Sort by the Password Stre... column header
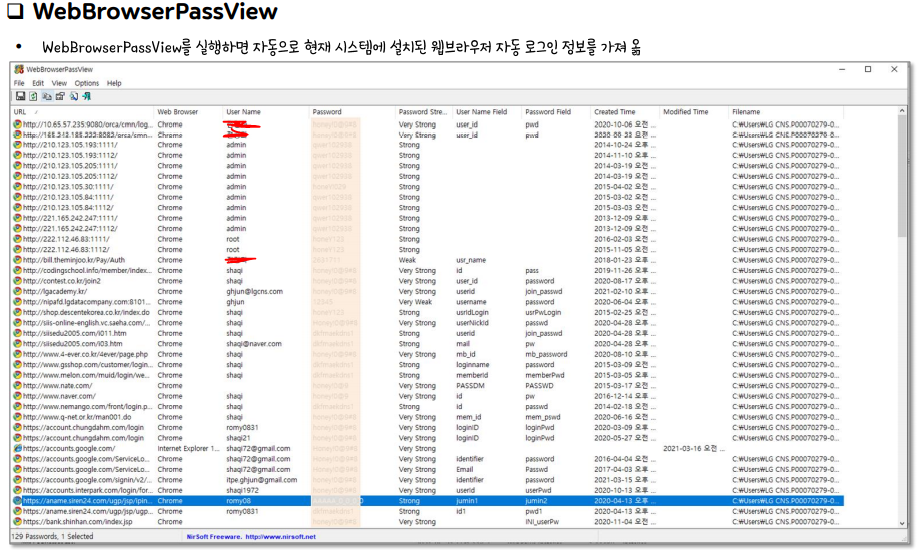 pos(423,112)
